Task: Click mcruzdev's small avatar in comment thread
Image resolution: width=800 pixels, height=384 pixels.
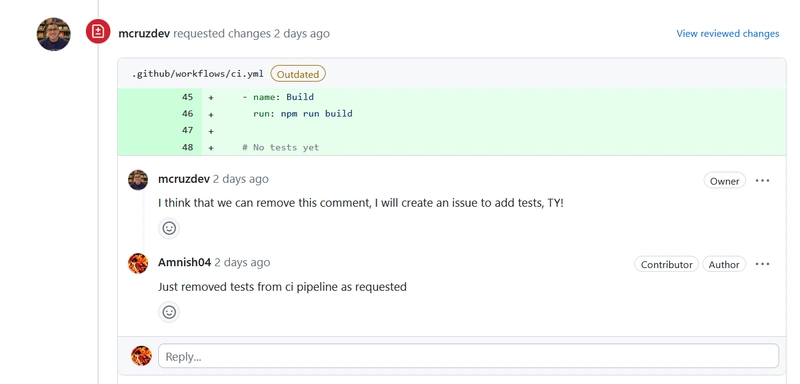Action: [x=138, y=180]
